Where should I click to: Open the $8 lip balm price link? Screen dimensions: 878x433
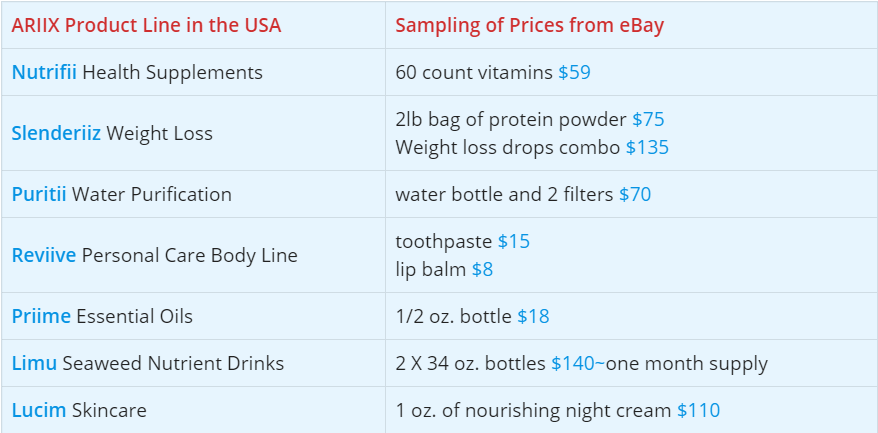pyautogui.click(x=482, y=269)
